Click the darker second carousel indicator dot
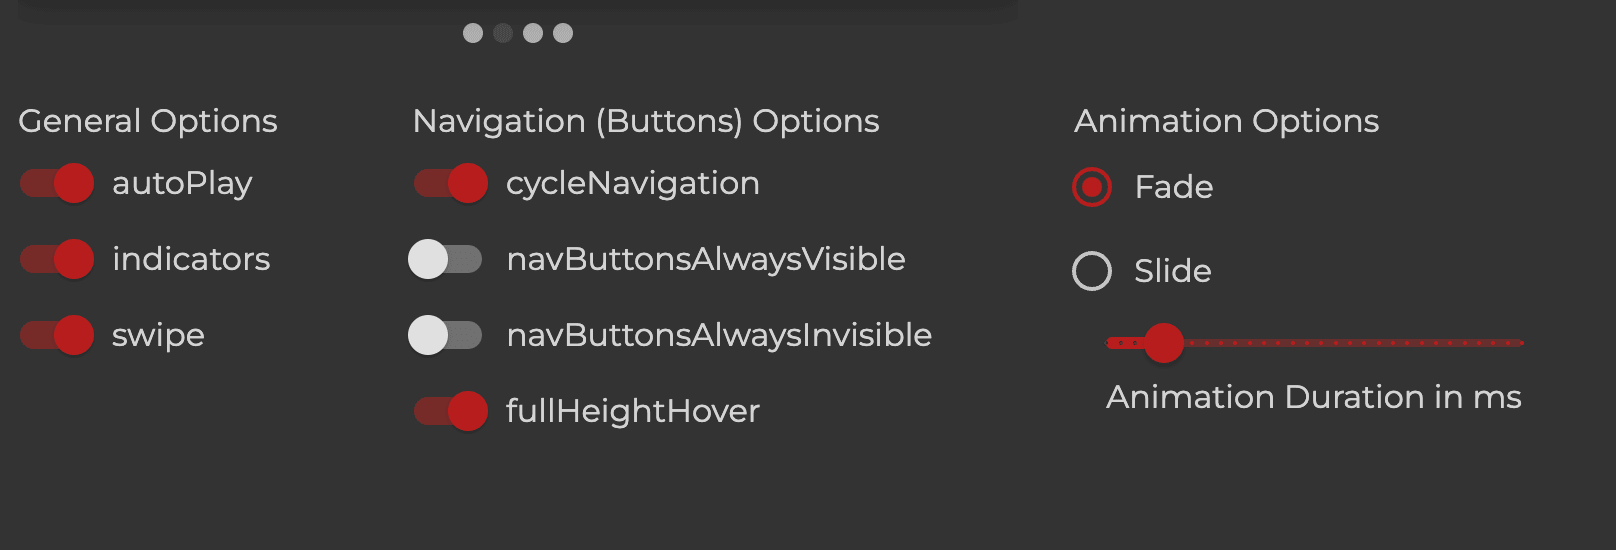1616x550 pixels. pyautogui.click(x=503, y=33)
